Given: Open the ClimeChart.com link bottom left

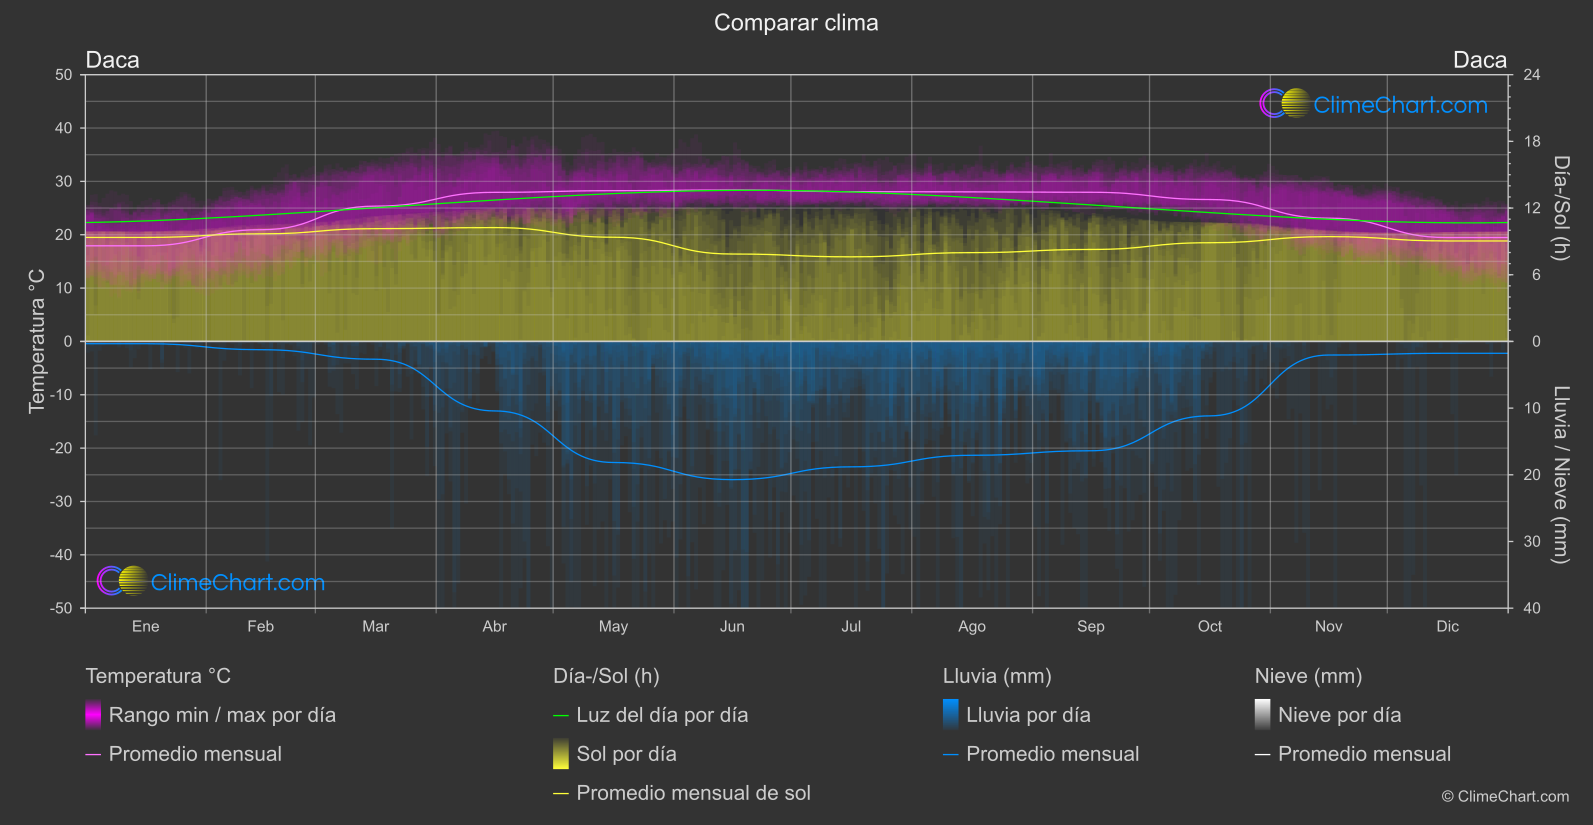Looking at the screenshot, I should [x=238, y=582].
